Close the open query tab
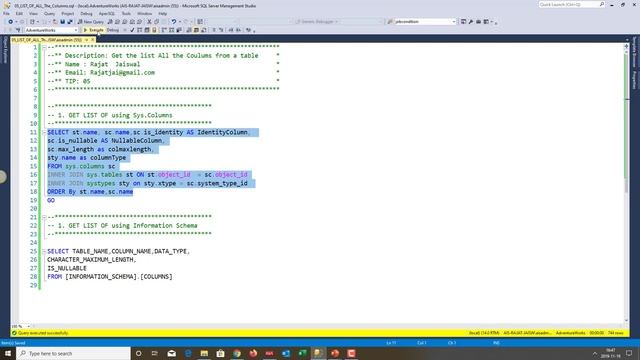This screenshot has width=640, height=360. click(93, 40)
